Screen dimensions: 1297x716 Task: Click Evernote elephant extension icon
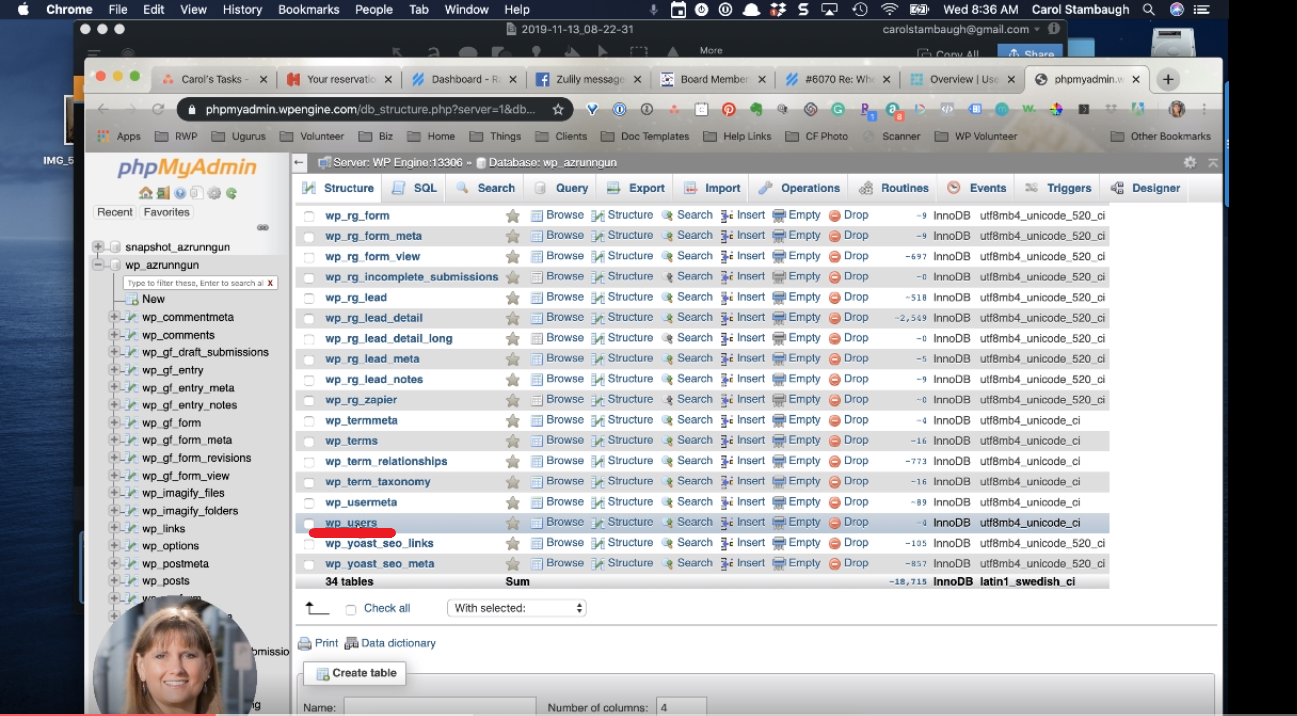coord(756,109)
